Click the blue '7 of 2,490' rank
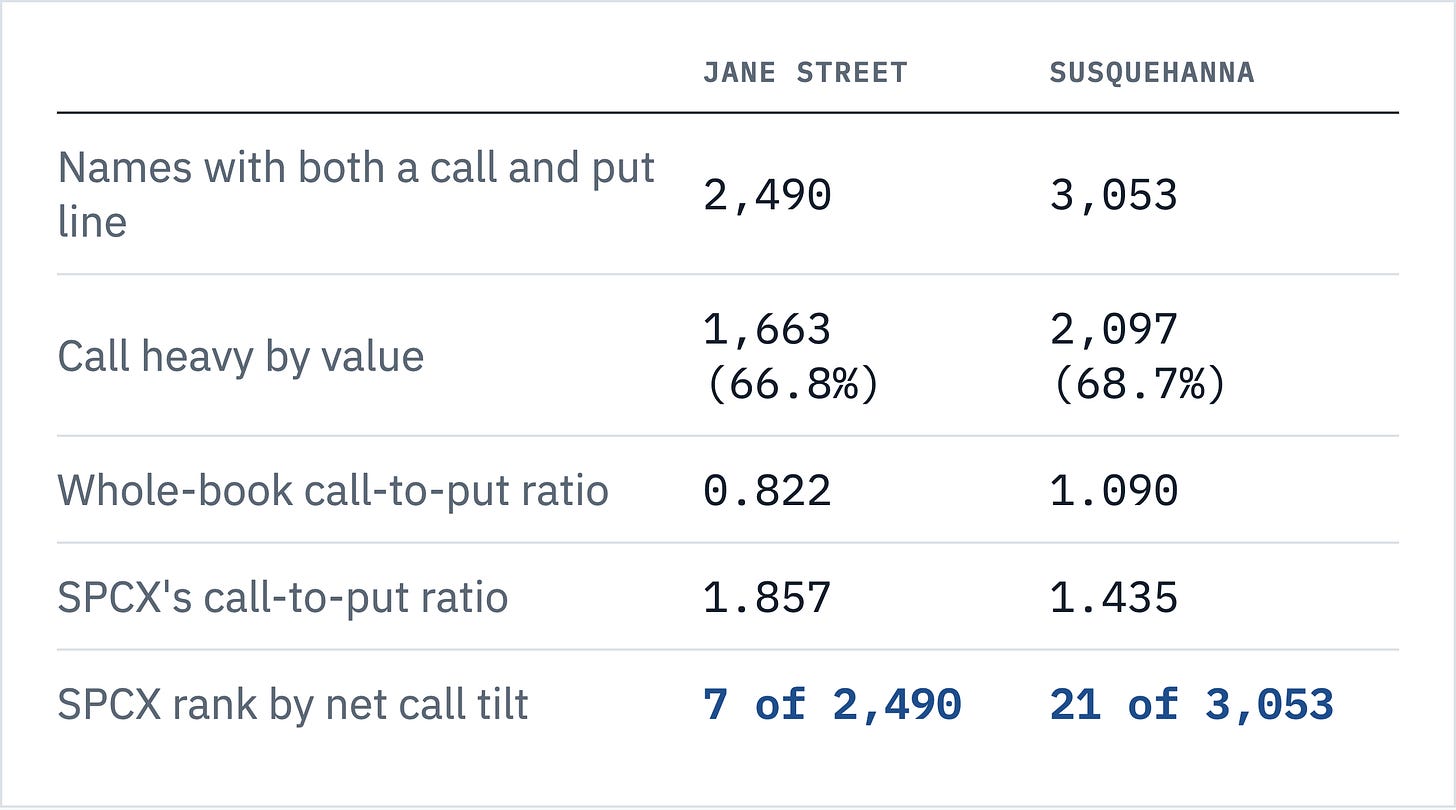The image size is (1456, 810). 832,705
